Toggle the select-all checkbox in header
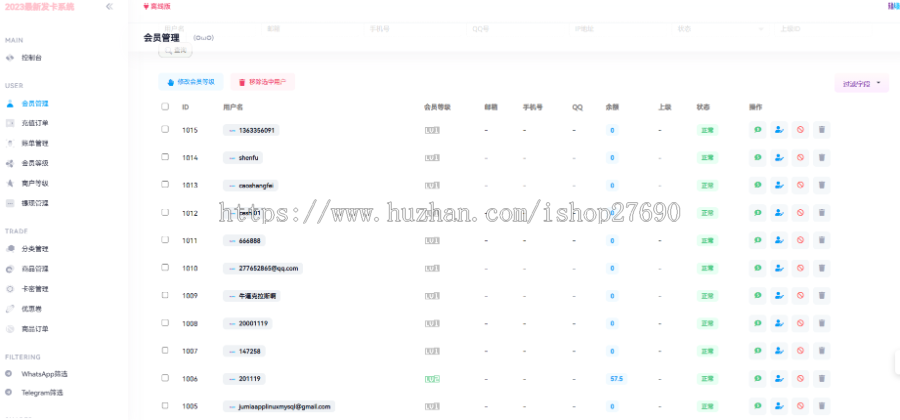This screenshot has width=900, height=420. click(165, 107)
